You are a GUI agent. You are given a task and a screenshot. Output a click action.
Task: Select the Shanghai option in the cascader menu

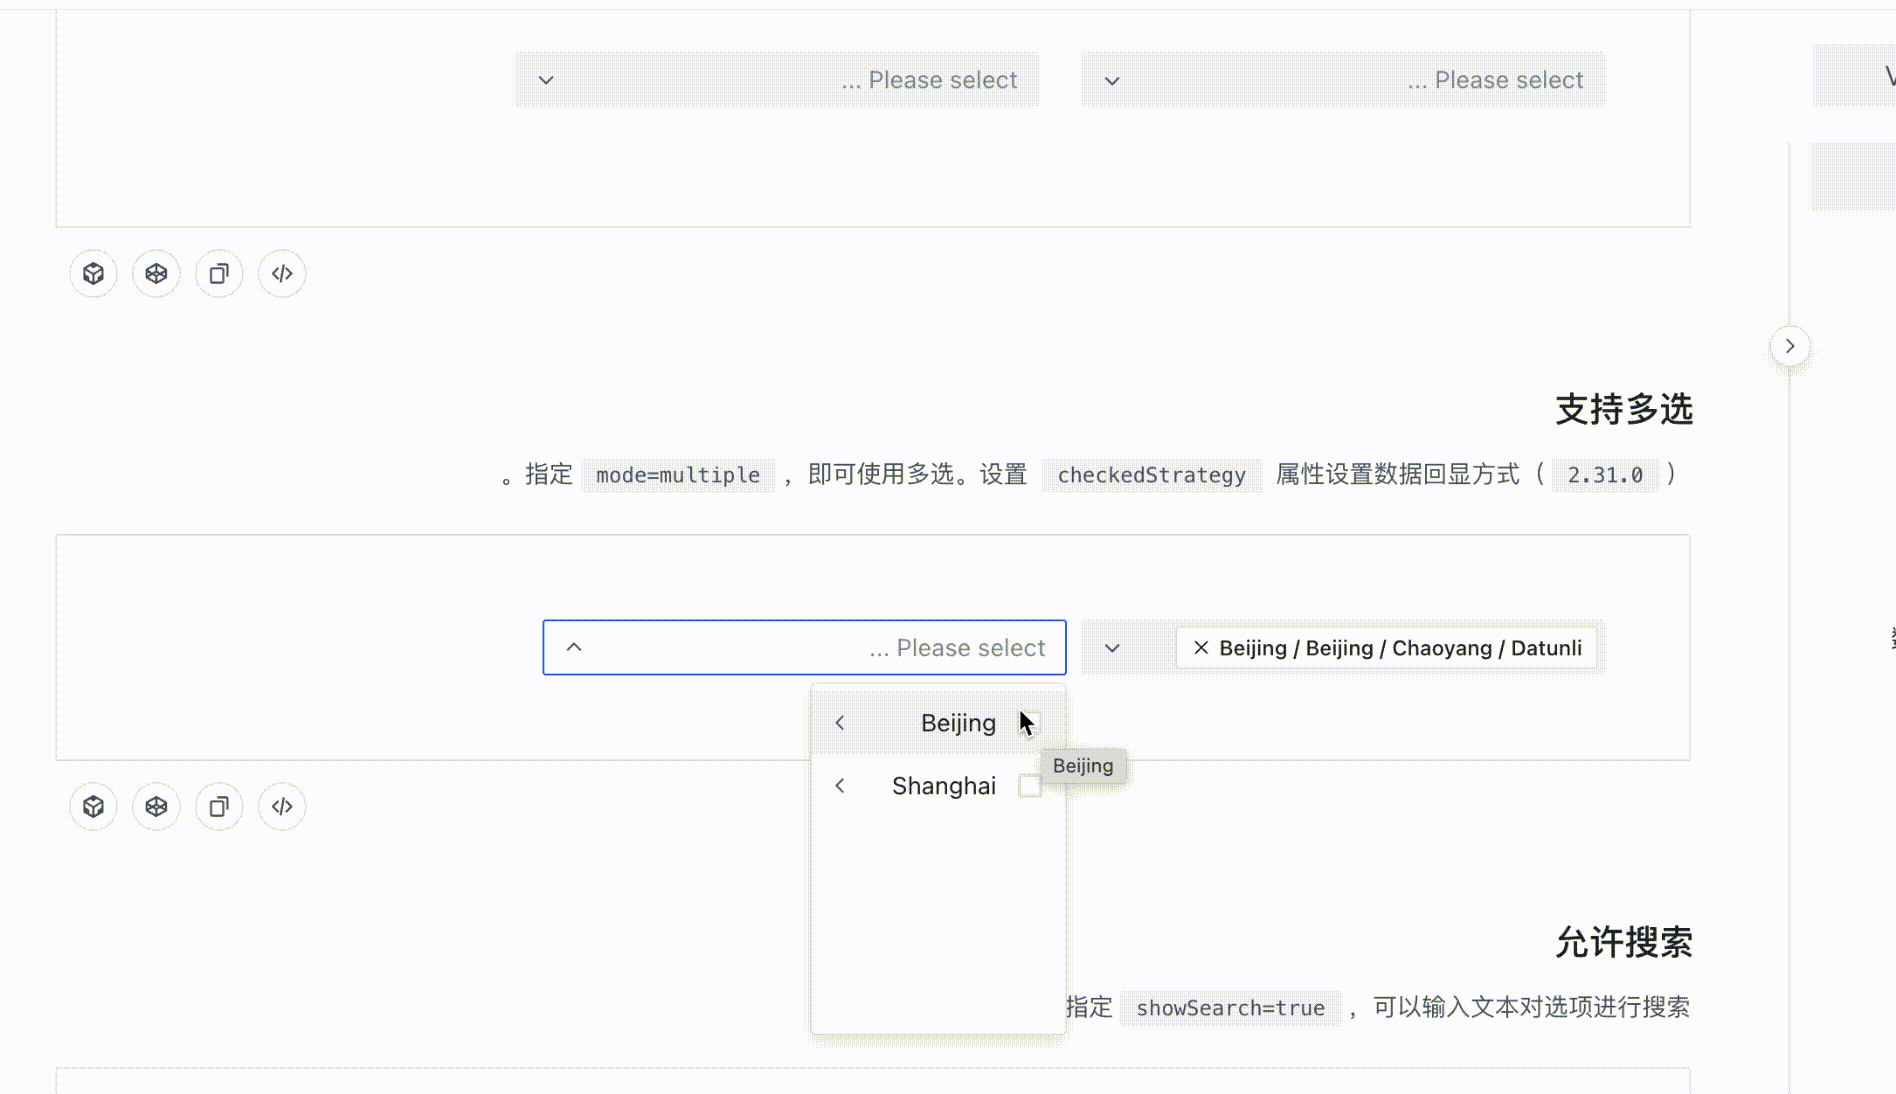click(944, 786)
